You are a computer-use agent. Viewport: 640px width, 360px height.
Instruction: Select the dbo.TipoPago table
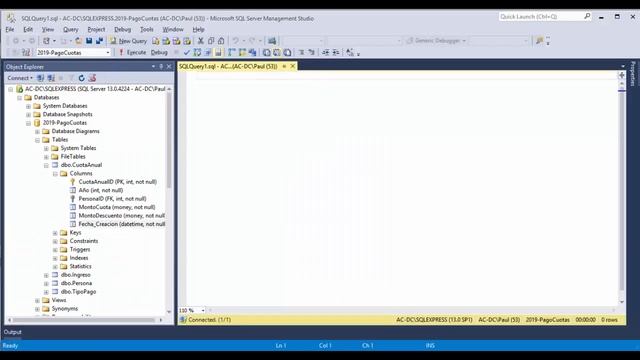[78, 292]
